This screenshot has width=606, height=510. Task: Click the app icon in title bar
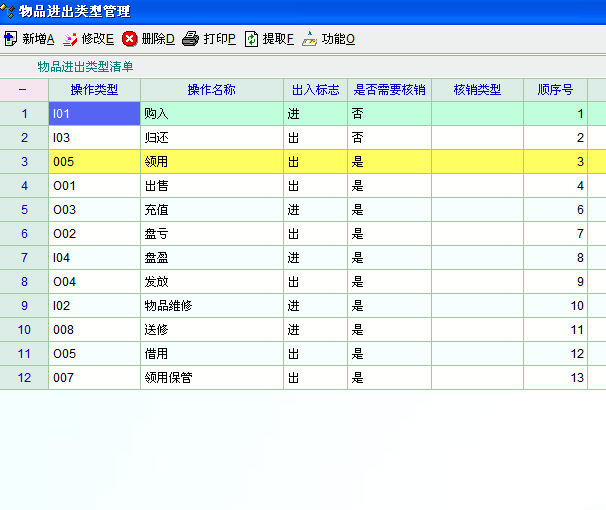click(9, 11)
